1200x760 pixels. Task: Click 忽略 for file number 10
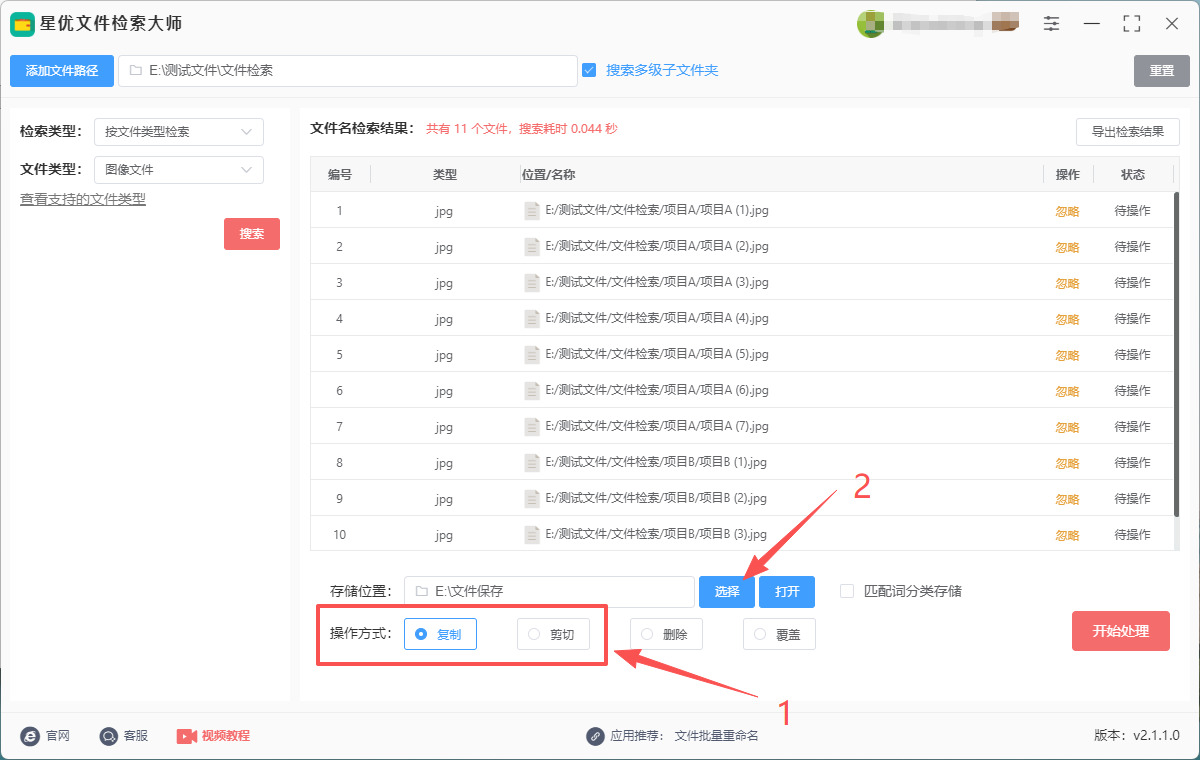pyautogui.click(x=1068, y=535)
